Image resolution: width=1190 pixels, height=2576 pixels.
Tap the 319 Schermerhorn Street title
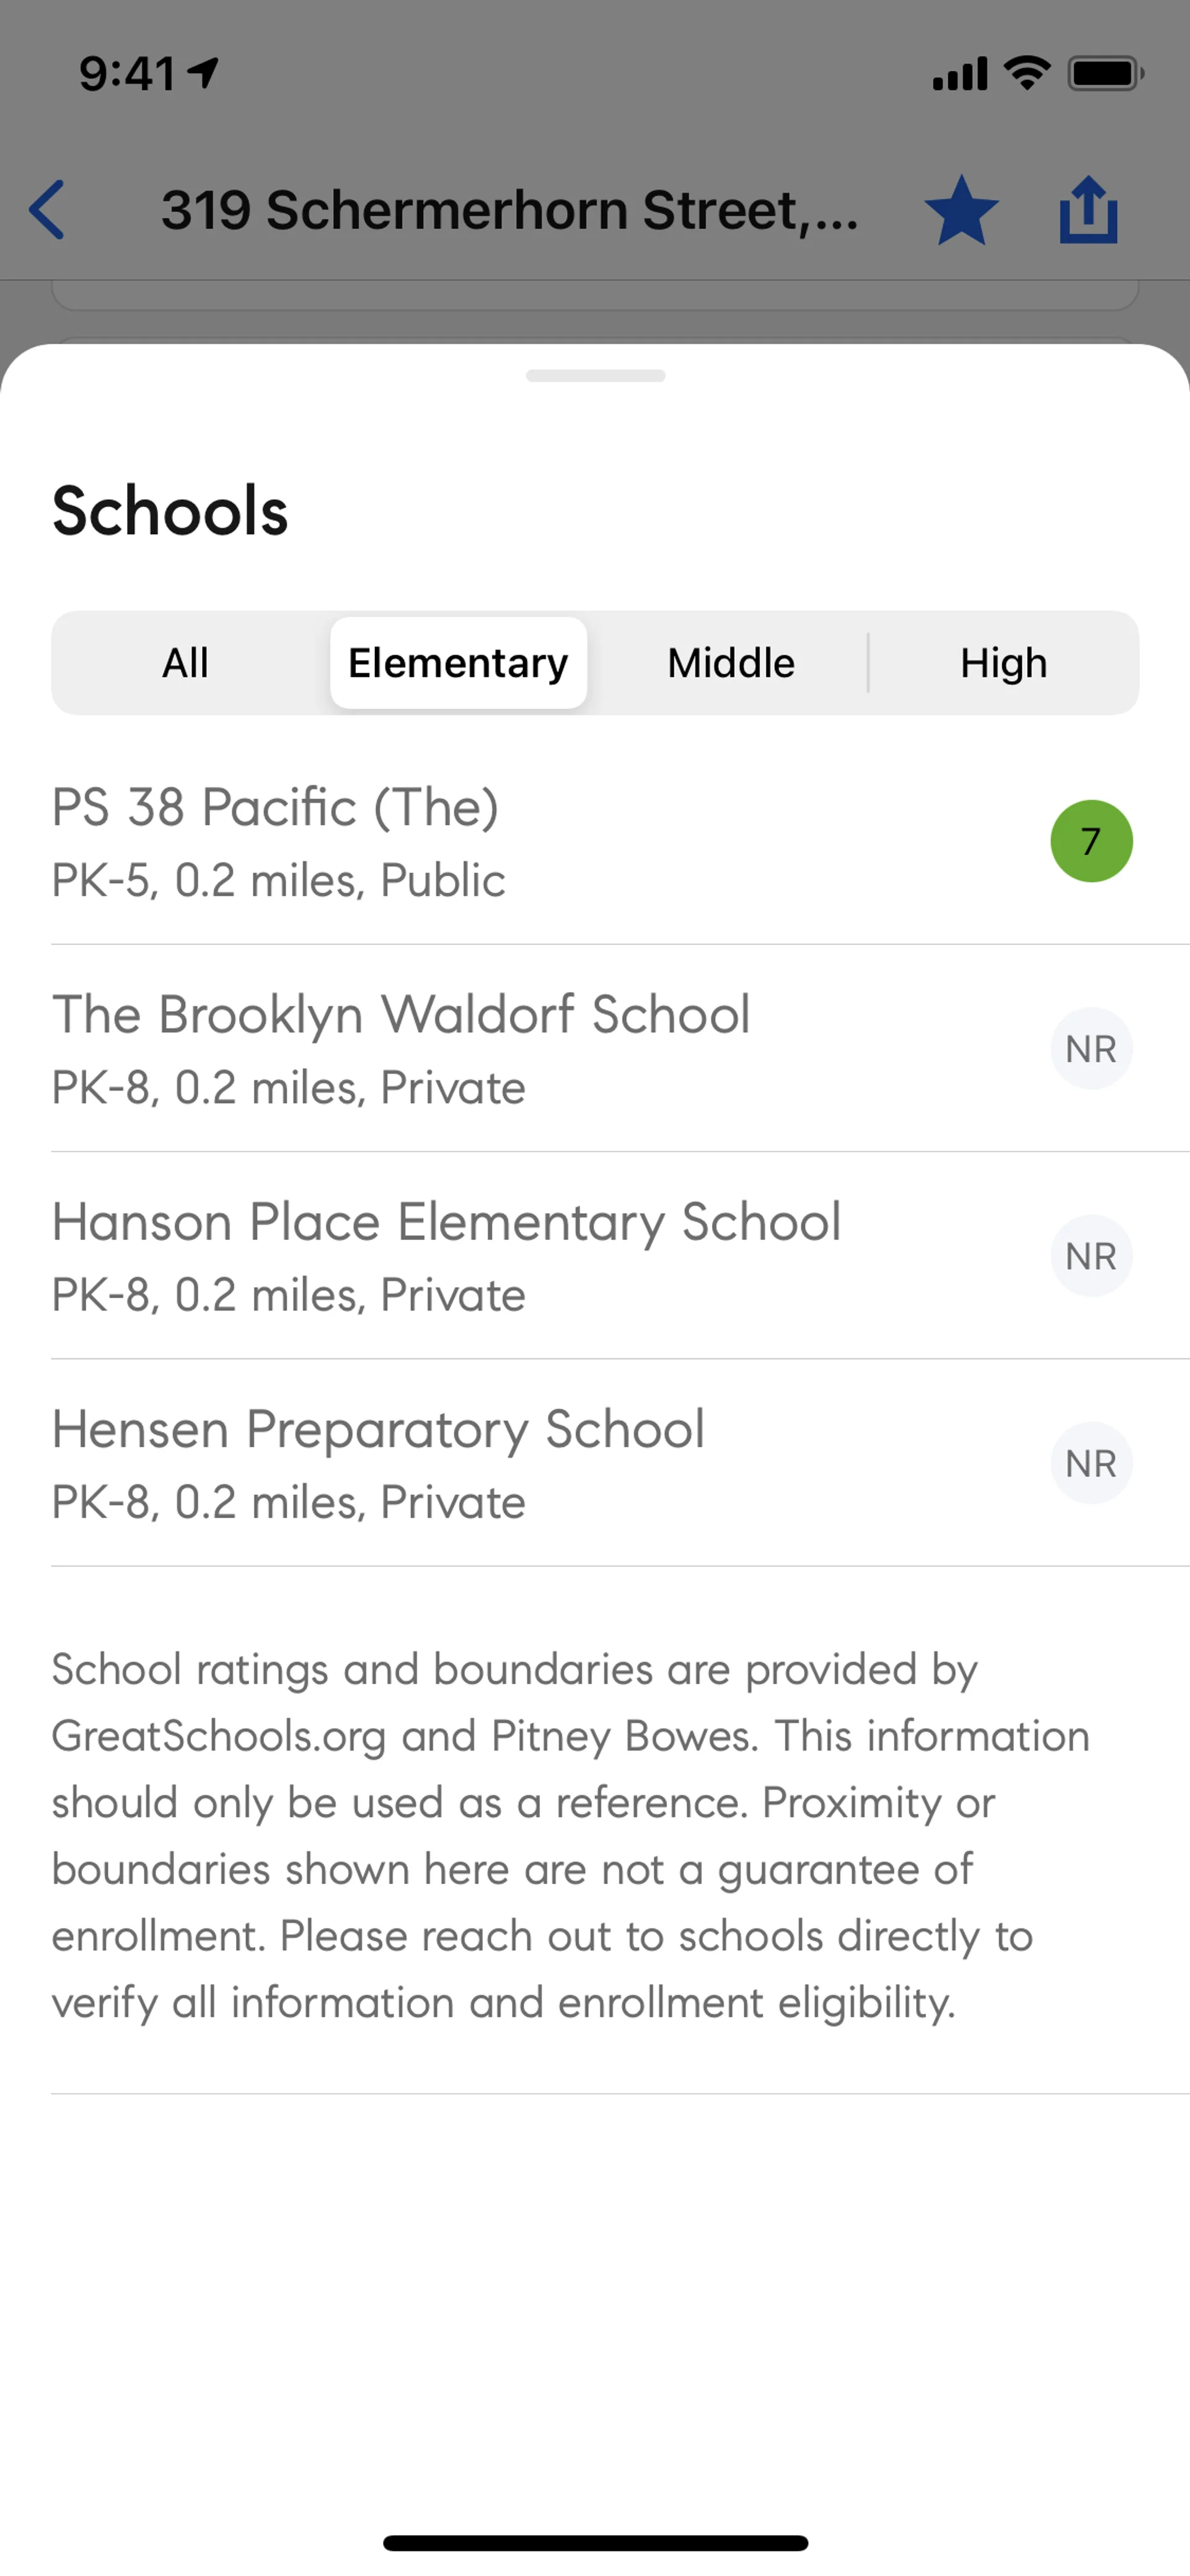(509, 210)
